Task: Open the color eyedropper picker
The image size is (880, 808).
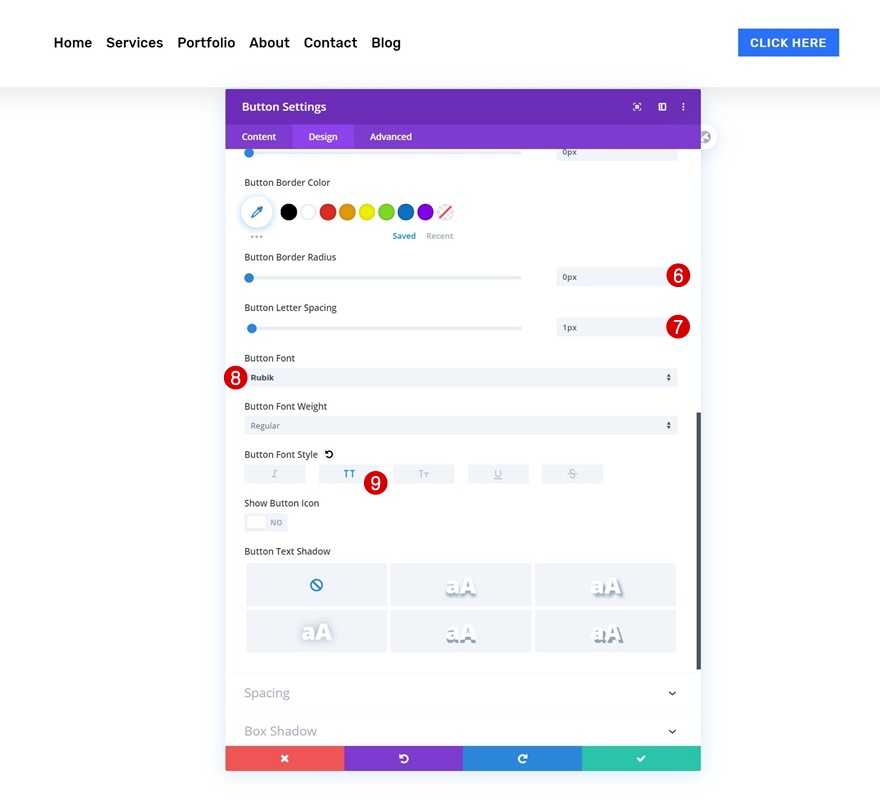Action: (257, 212)
